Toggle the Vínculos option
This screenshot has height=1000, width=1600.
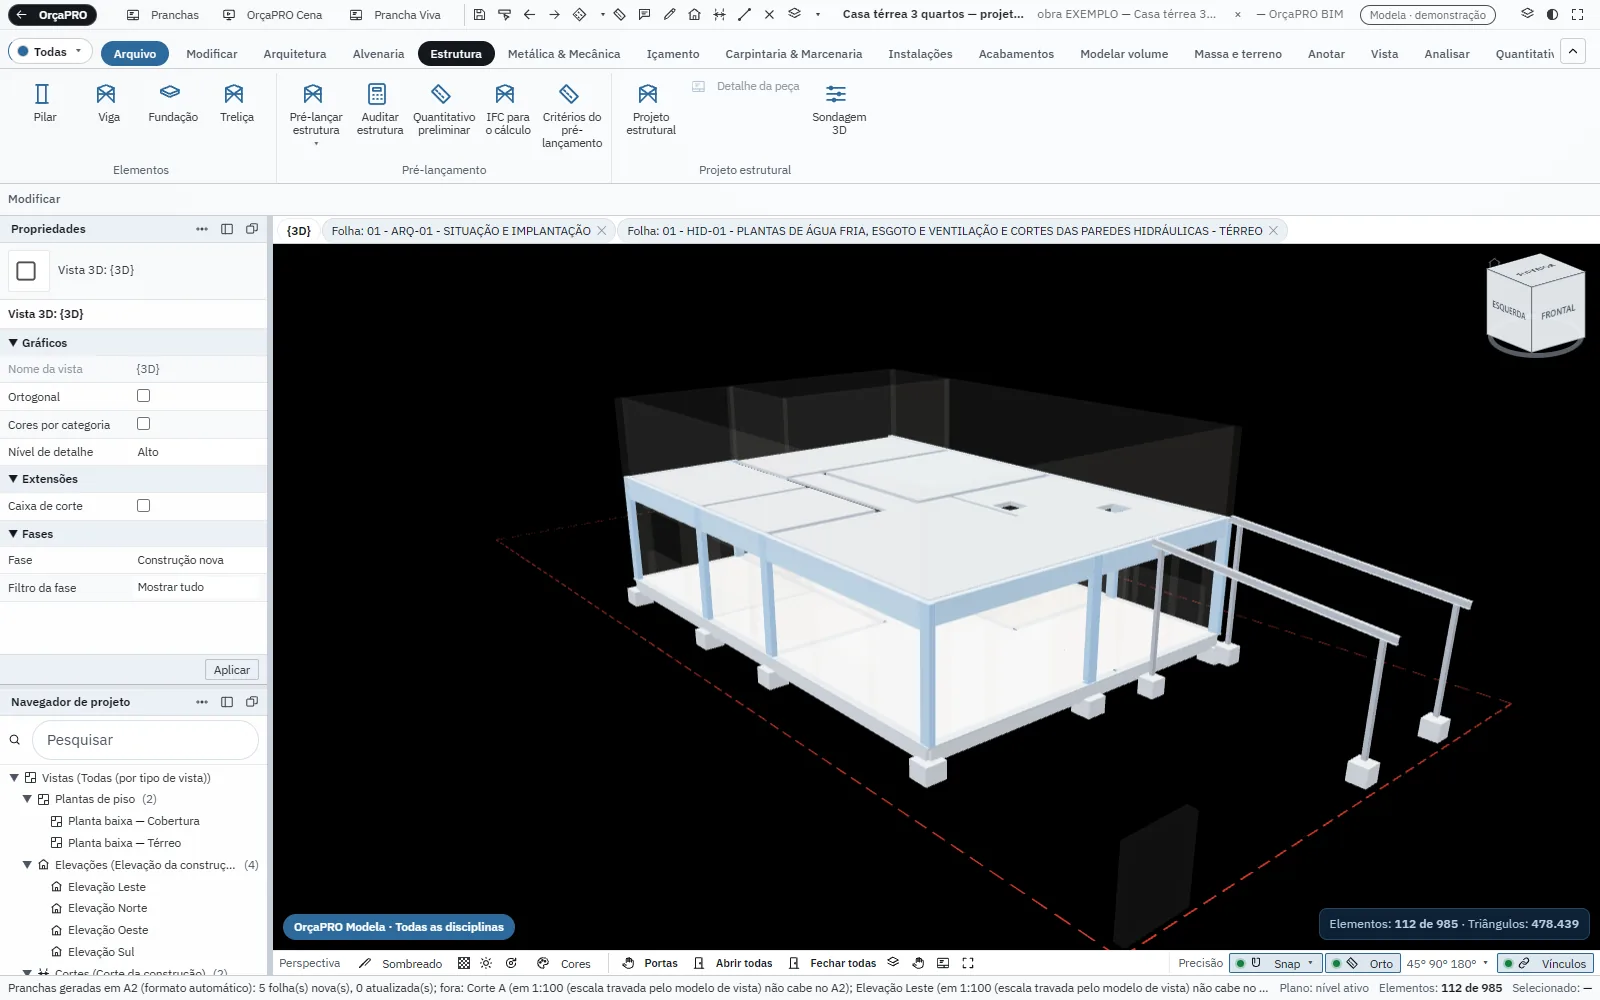[x=1545, y=963]
